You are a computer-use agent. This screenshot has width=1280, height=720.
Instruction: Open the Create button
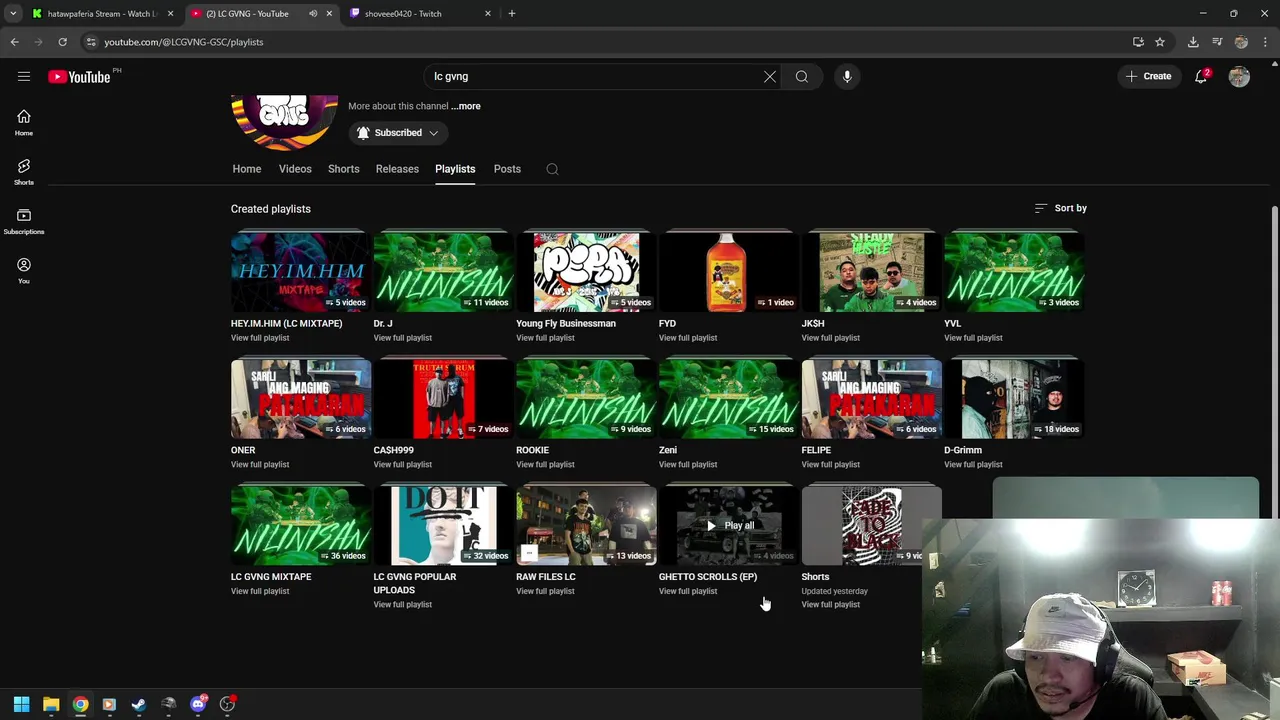point(1148,76)
